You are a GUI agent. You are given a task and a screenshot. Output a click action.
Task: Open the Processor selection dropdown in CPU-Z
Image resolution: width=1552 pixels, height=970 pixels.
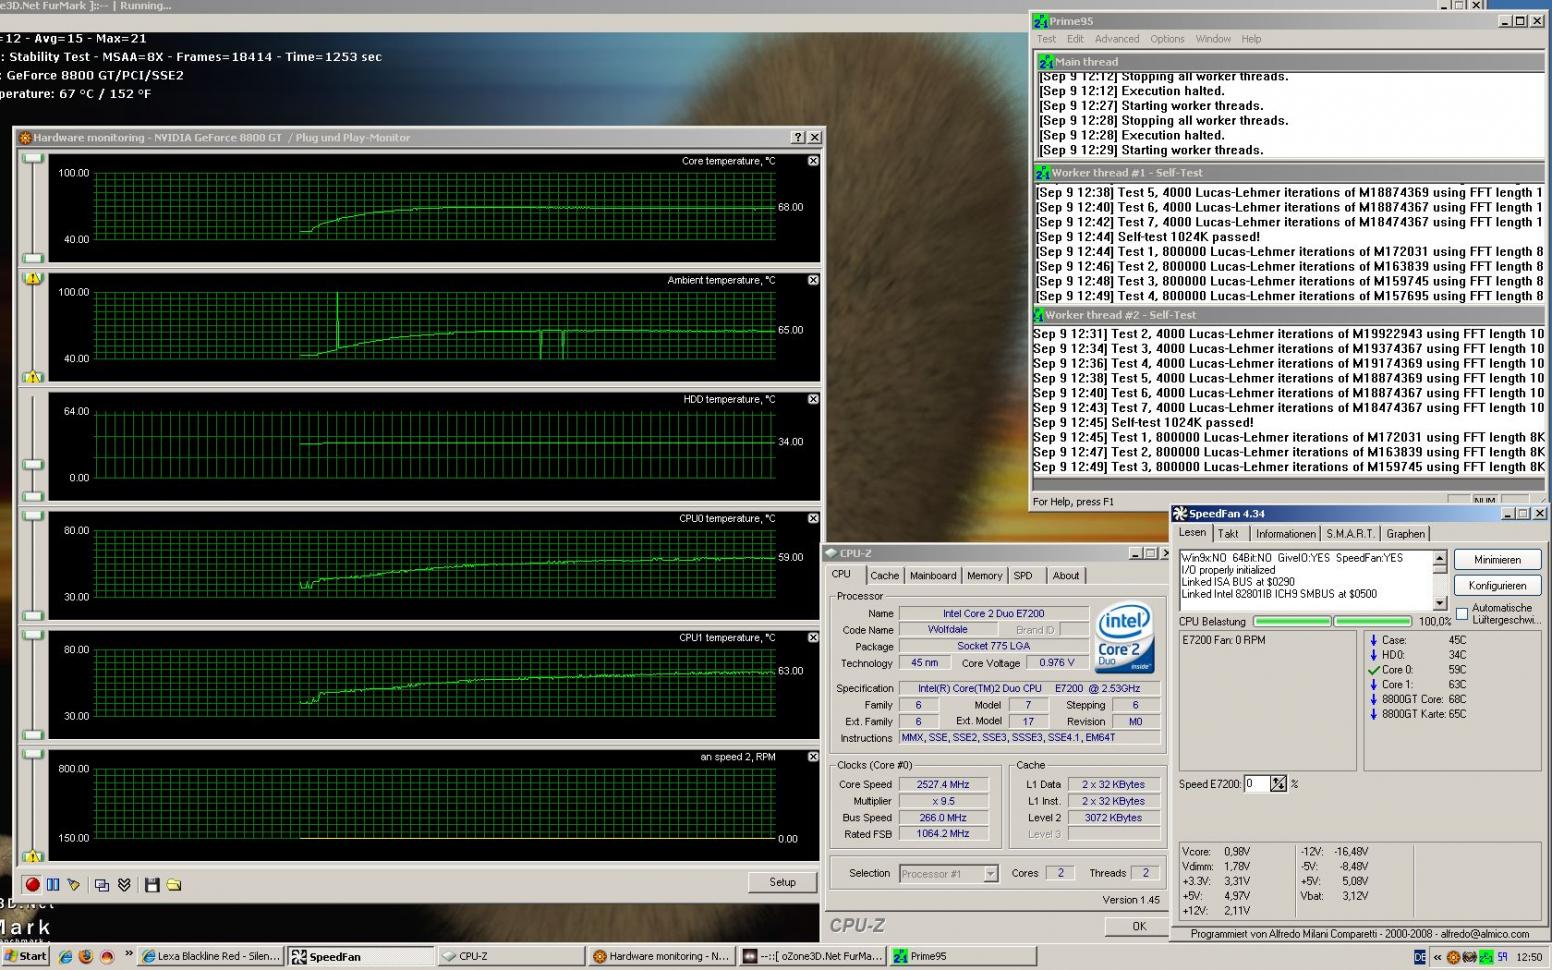[x=990, y=874]
